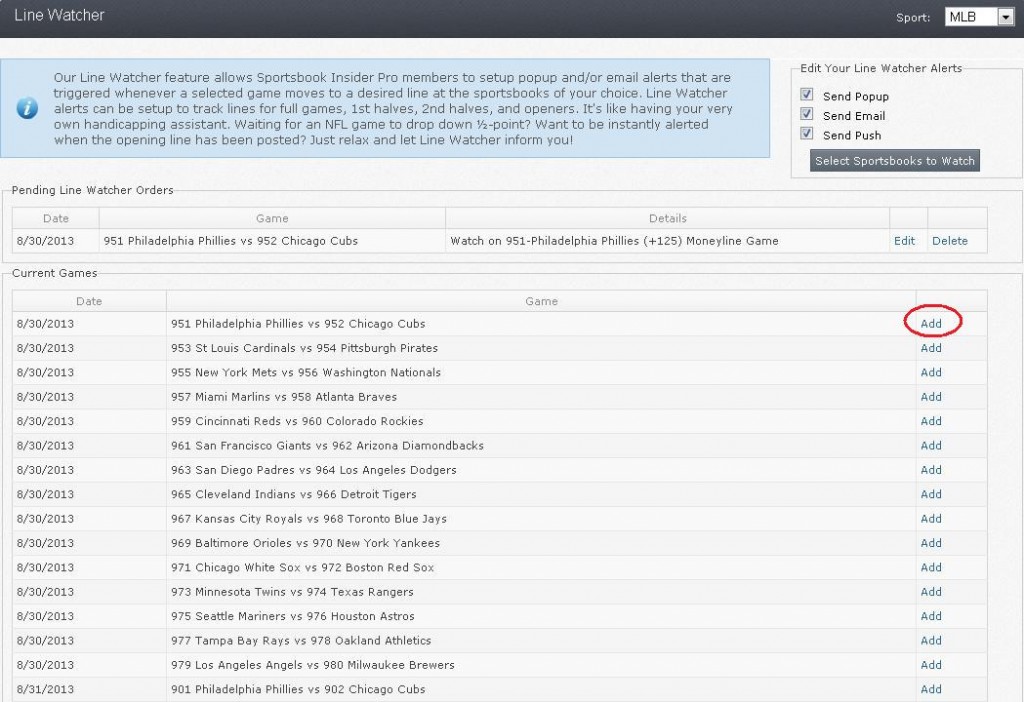Add Seattle Mariners vs Houston Astros game
This screenshot has width=1024, height=702.
[x=931, y=616]
